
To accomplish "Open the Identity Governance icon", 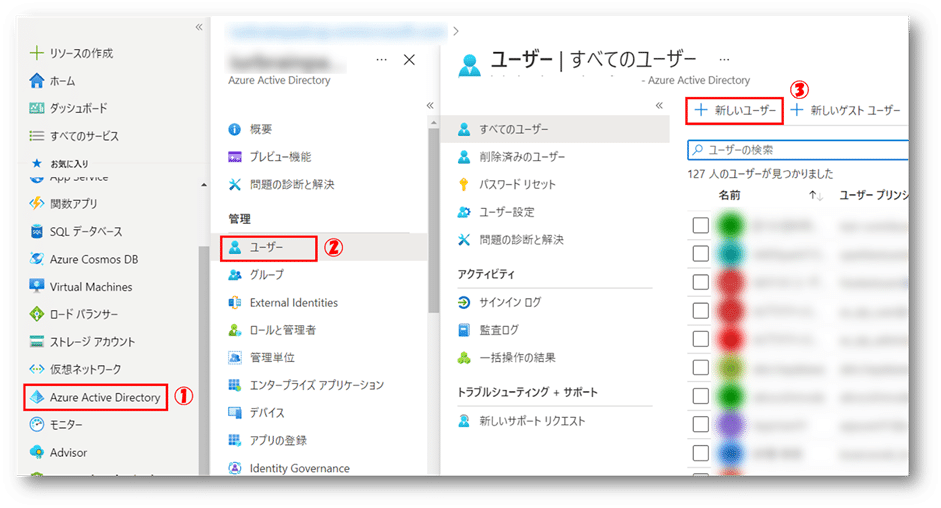I will (235, 468).
